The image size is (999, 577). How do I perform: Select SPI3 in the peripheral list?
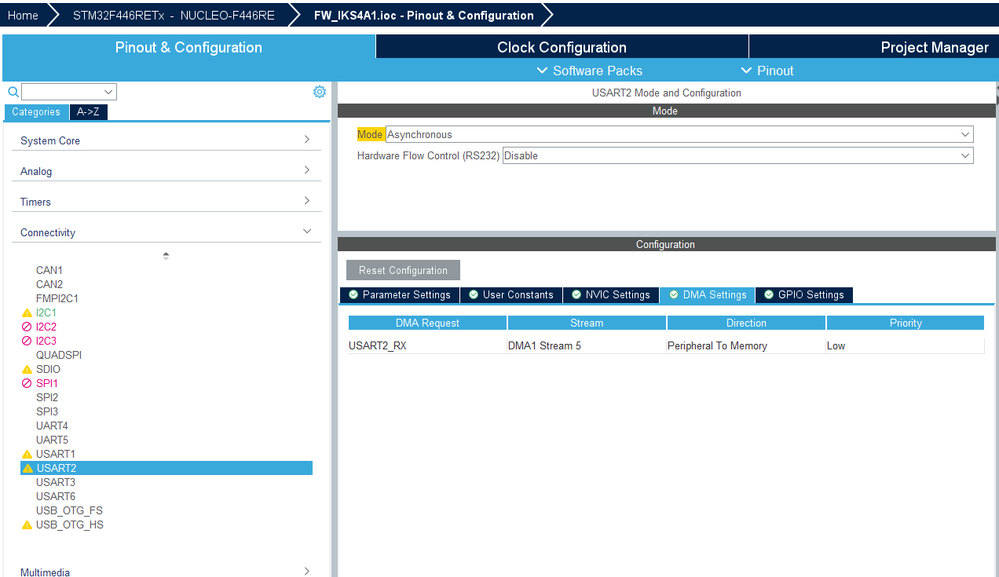47,411
